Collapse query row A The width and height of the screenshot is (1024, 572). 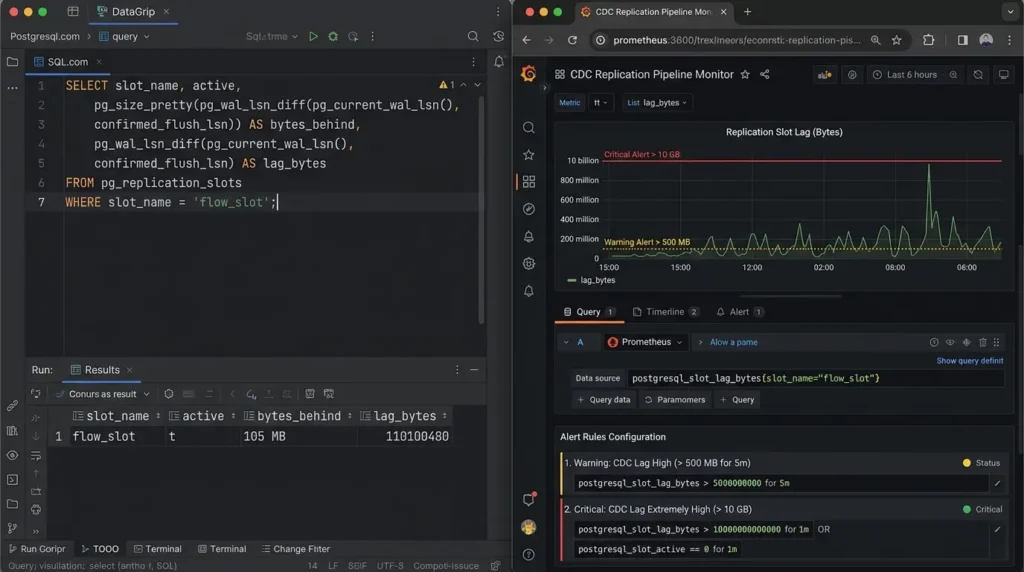566,342
